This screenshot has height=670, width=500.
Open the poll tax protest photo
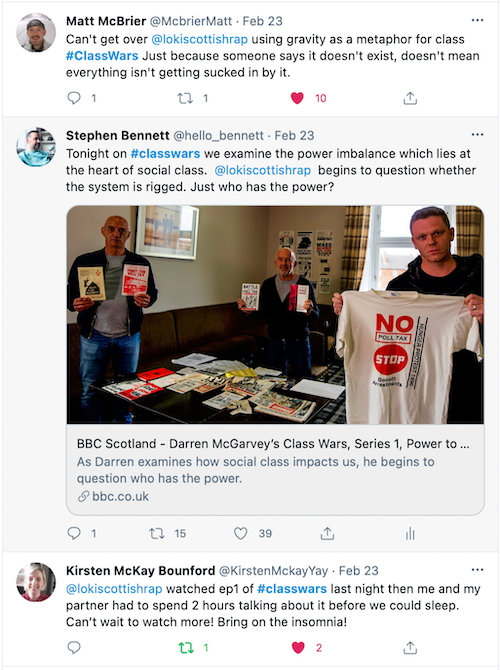coord(275,315)
